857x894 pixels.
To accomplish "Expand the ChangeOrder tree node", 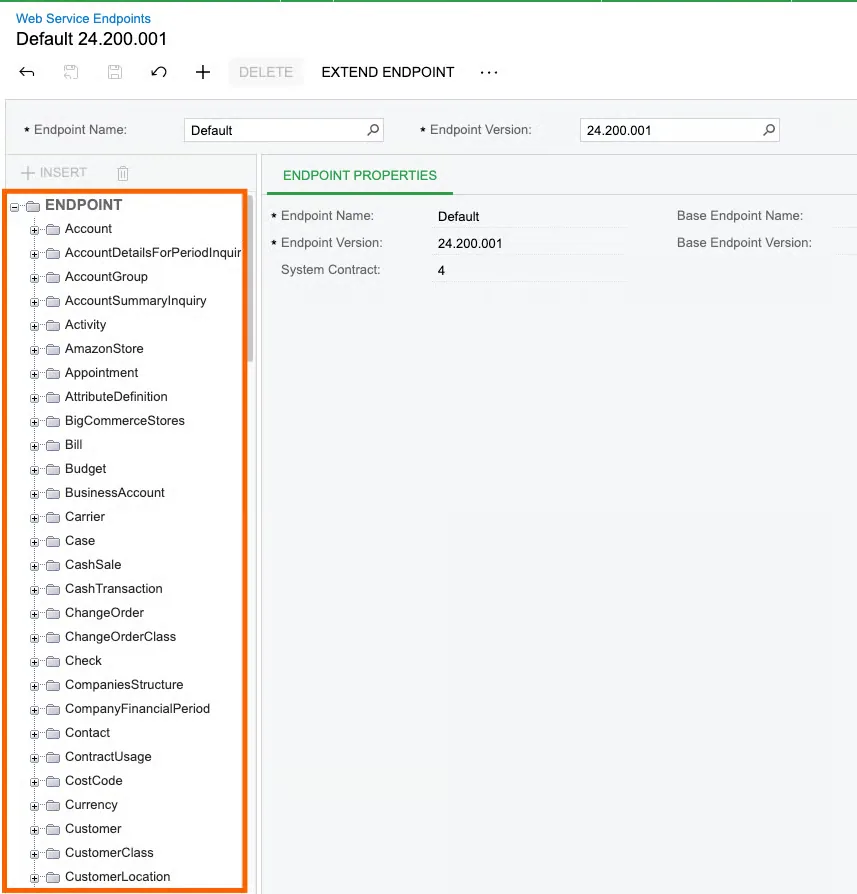I will pos(35,614).
